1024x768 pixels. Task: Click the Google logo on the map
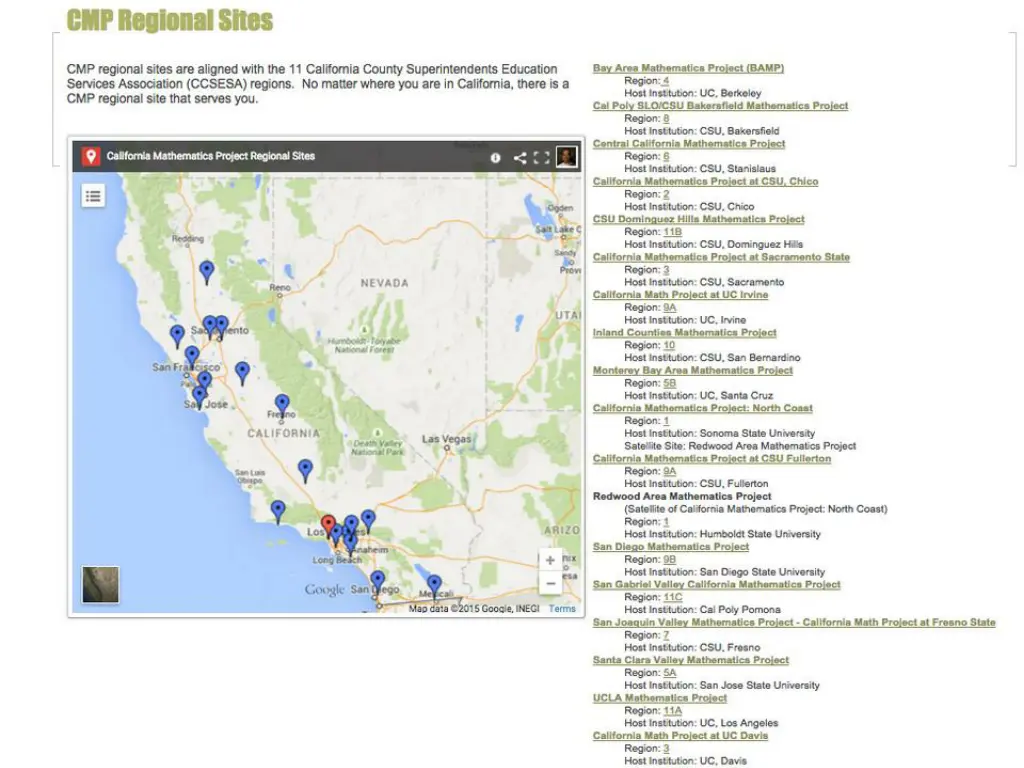tap(325, 590)
